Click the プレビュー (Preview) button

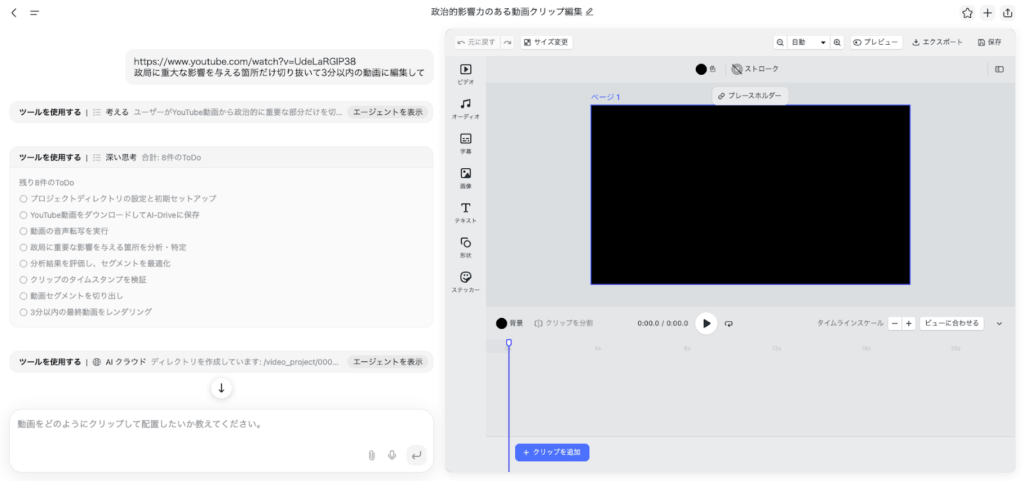[x=876, y=43]
